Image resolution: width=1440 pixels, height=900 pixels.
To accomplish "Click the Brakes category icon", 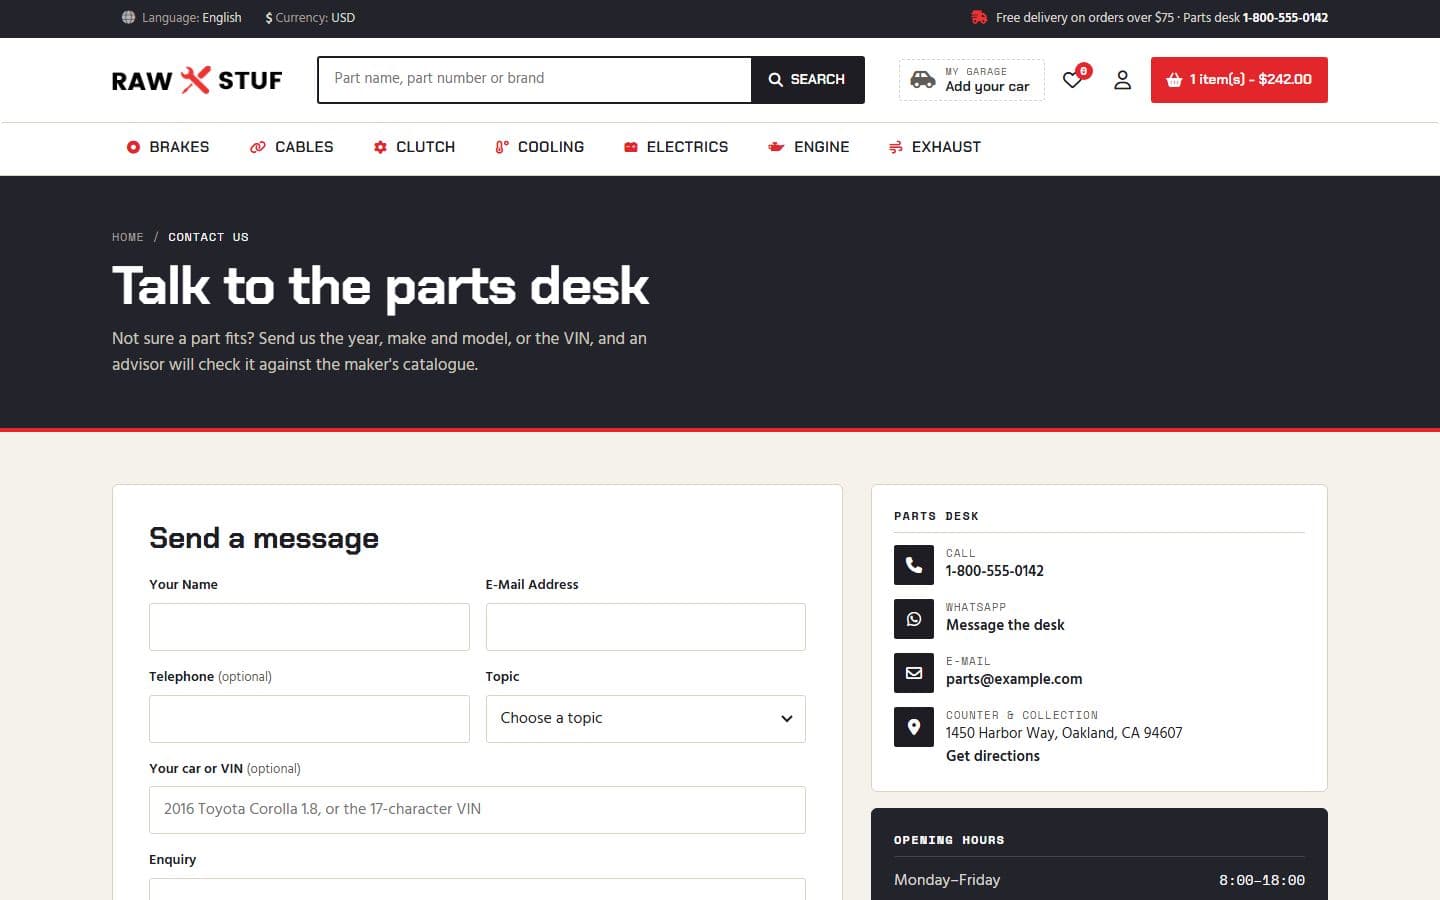I will point(133,147).
